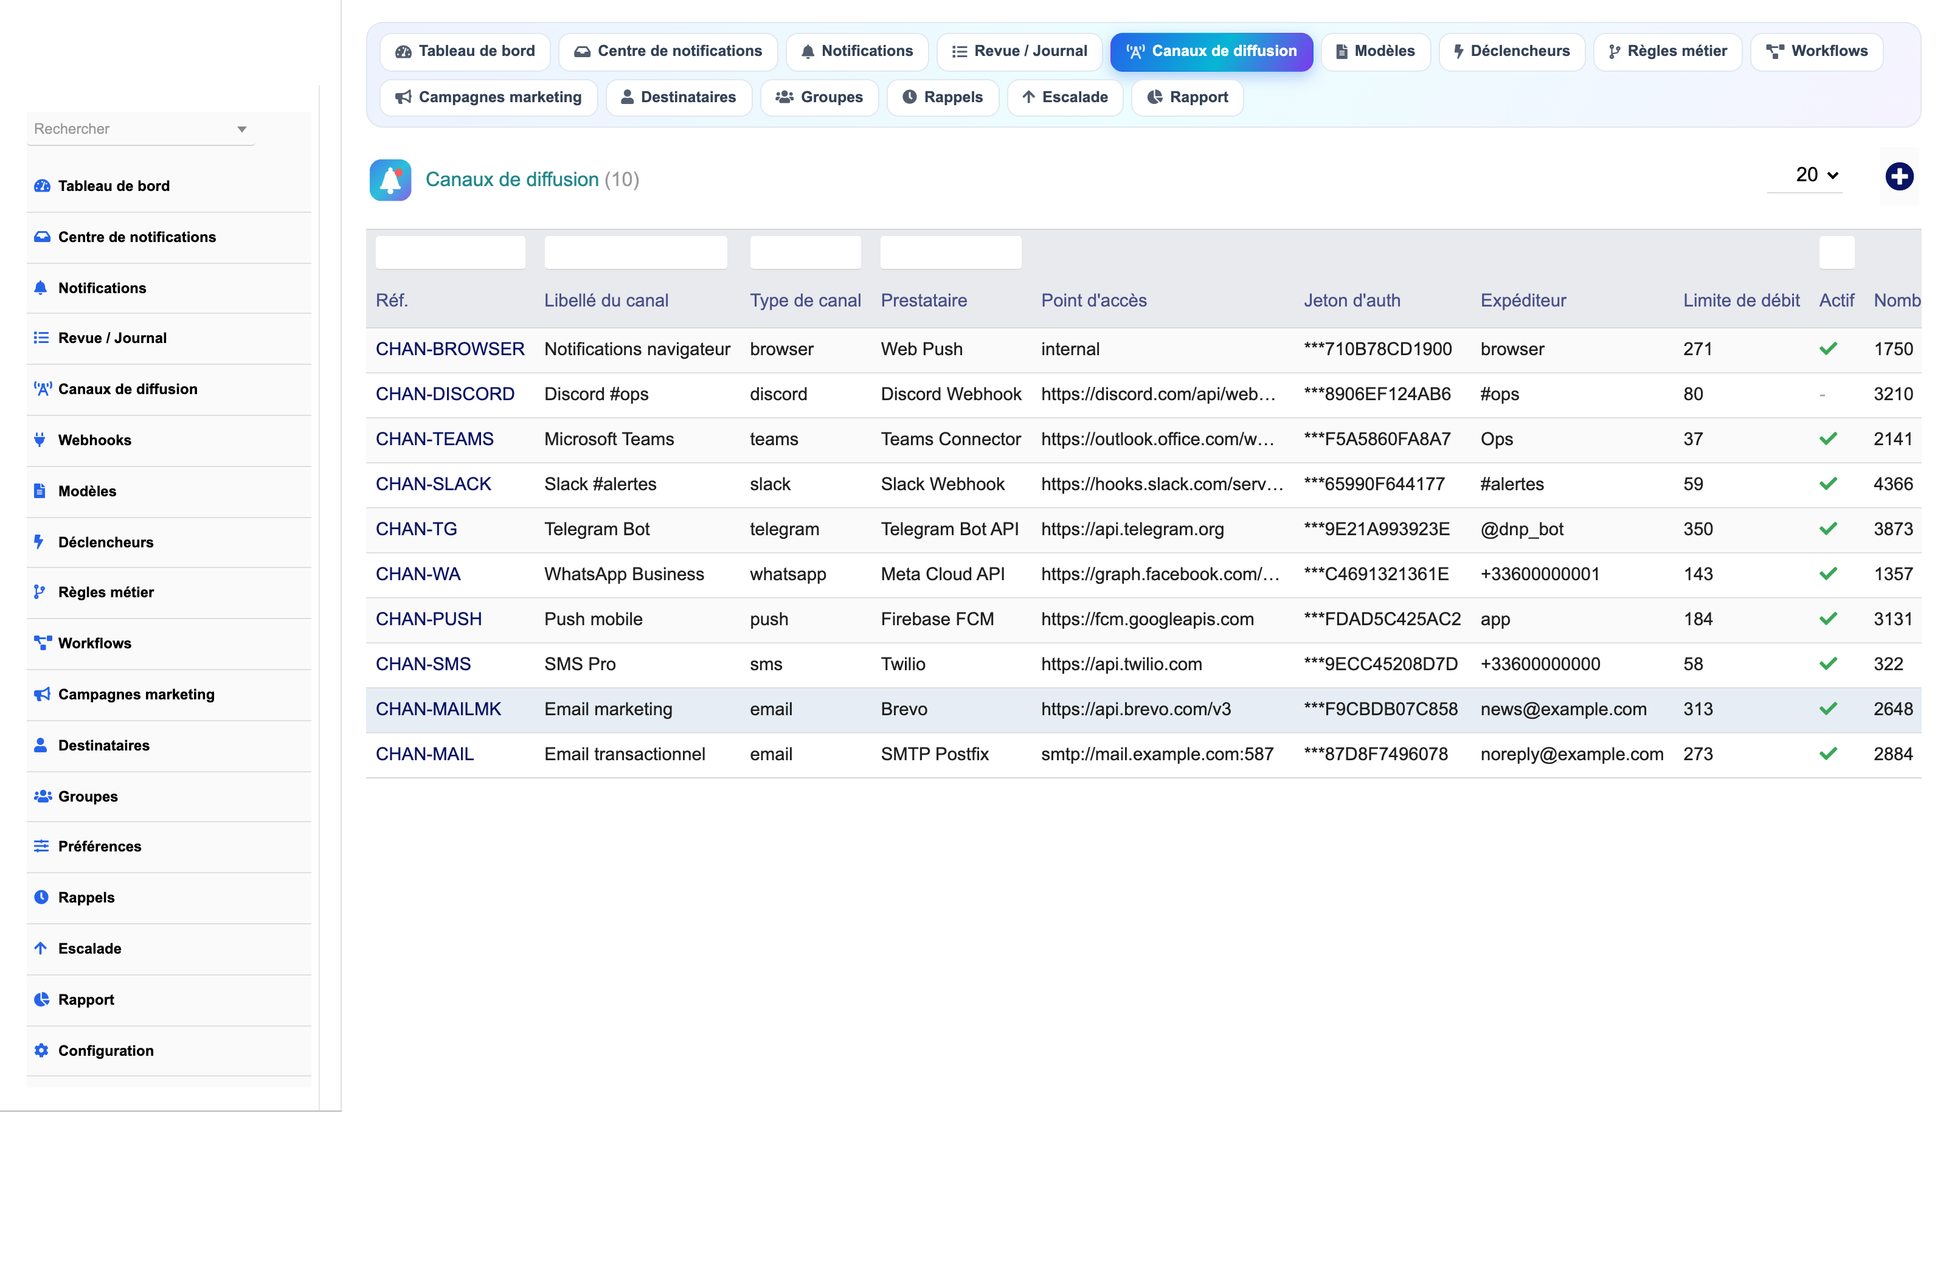Screen dimensions: 1946x1265
Task: Click the active checkmark for CHAN-BROWSER
Action: 1828,349
